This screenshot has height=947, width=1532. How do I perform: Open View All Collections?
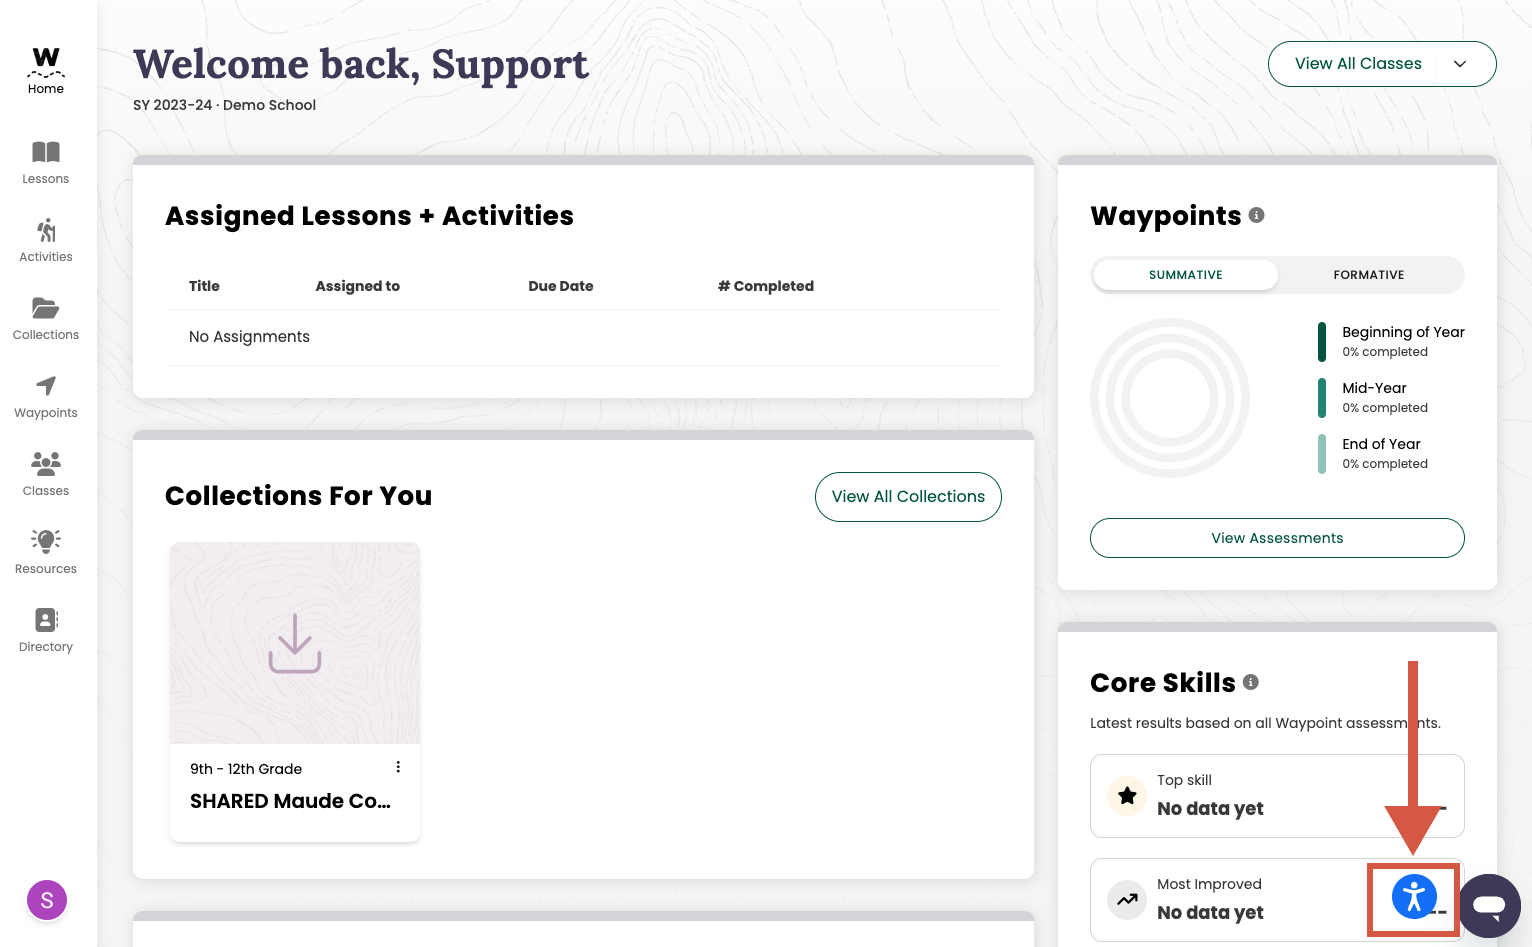click(908, 496)
